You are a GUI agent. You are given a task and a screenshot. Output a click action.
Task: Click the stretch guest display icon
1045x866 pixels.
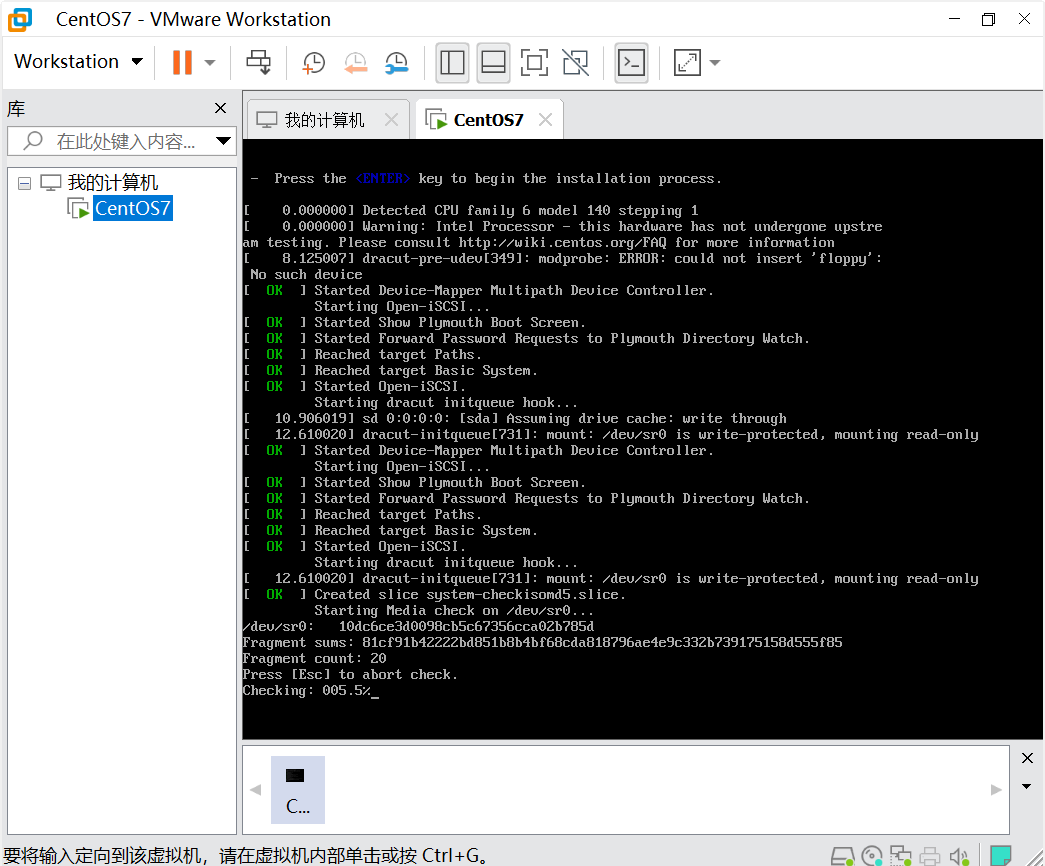[687, 63]
